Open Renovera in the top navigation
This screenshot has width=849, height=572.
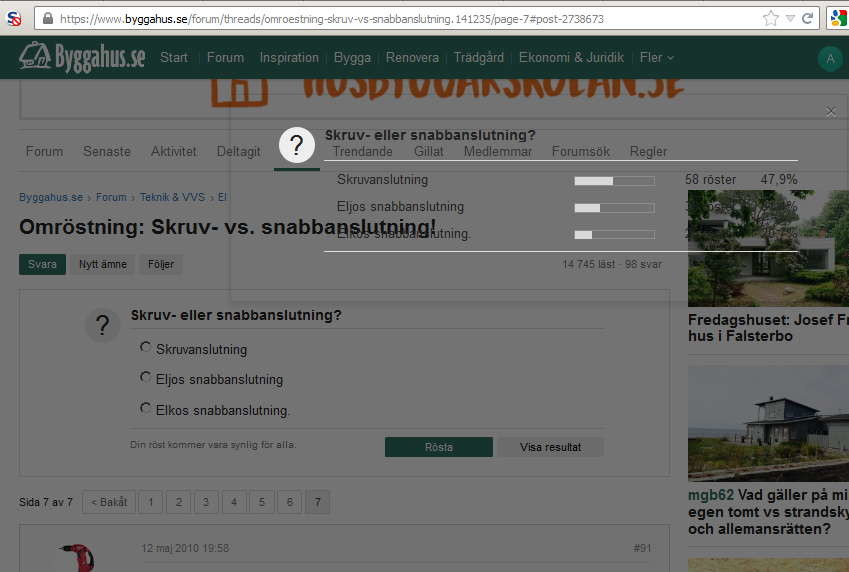412,58
